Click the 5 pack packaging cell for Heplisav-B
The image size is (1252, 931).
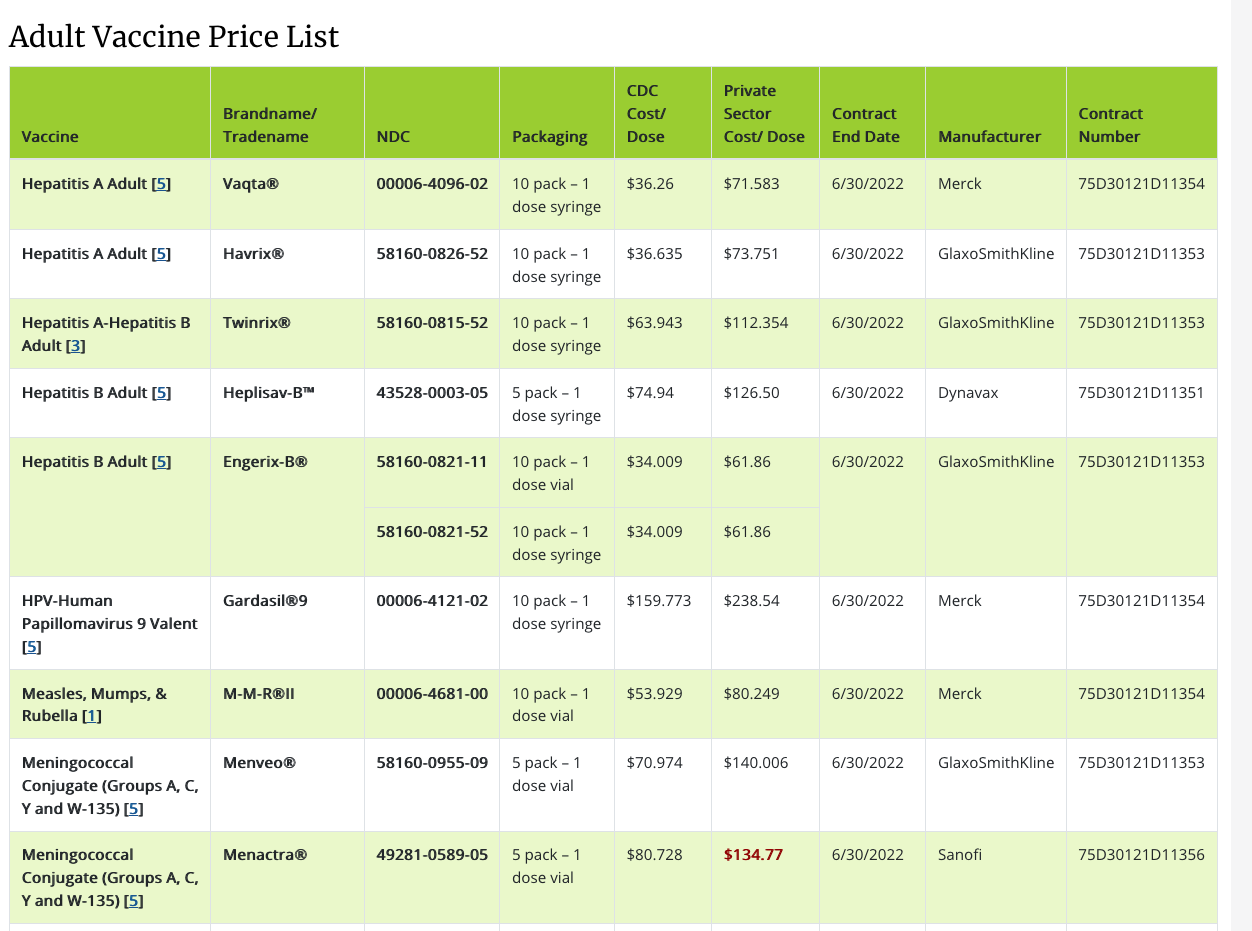[557, 404]
